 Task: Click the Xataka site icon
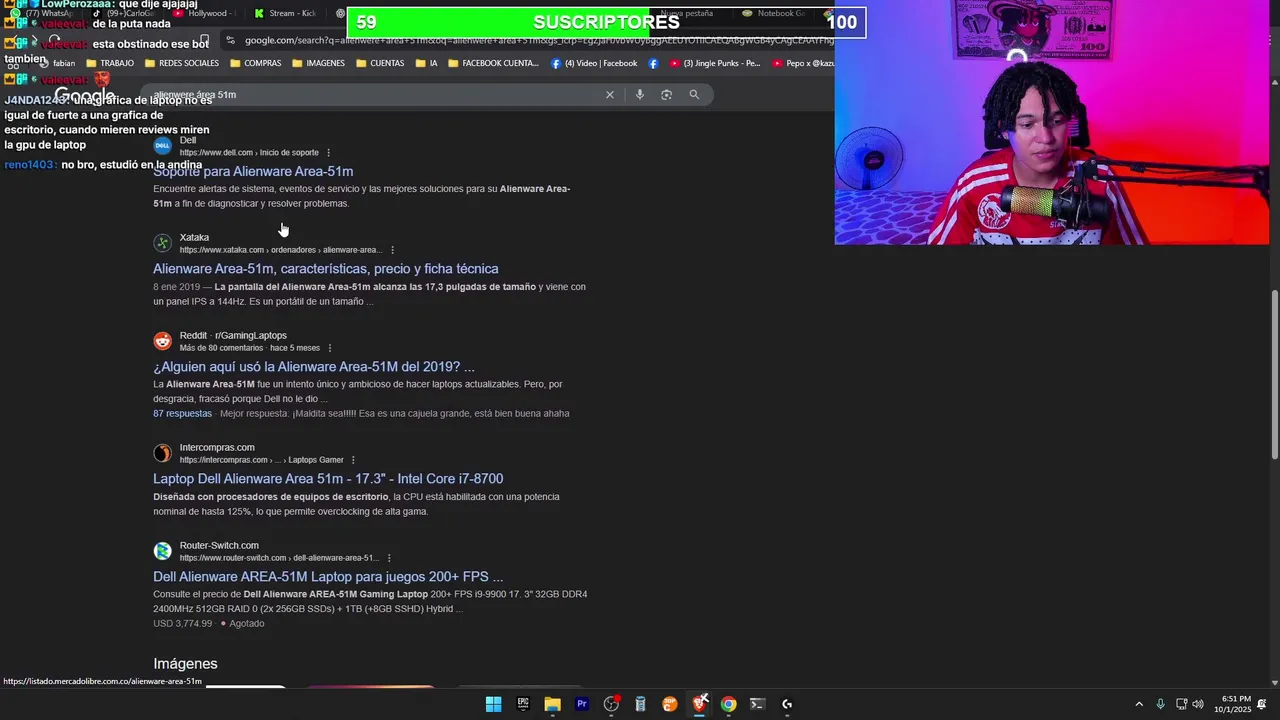tap(162, 243)
